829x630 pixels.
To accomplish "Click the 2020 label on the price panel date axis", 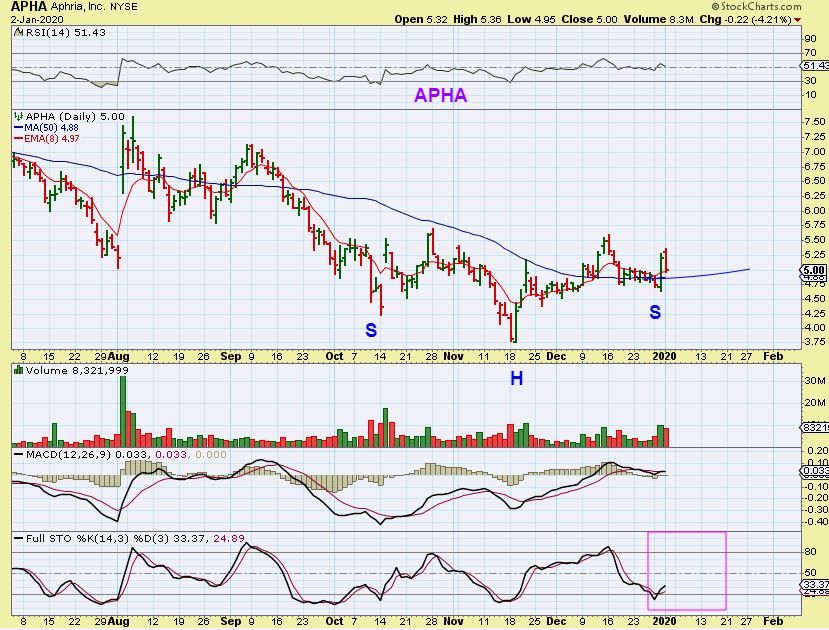I will tap(664, 356).
